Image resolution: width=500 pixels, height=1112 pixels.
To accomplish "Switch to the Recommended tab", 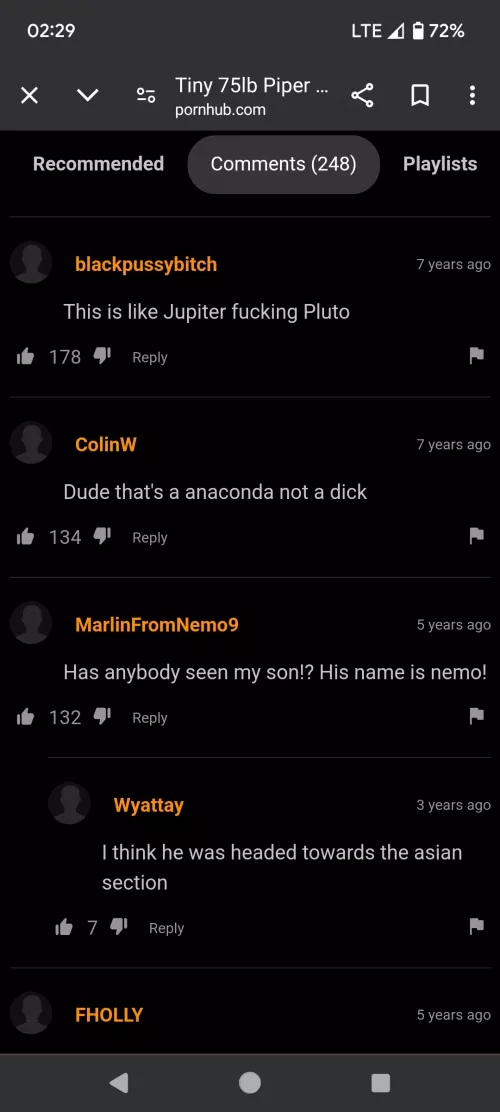I will 99,164.
